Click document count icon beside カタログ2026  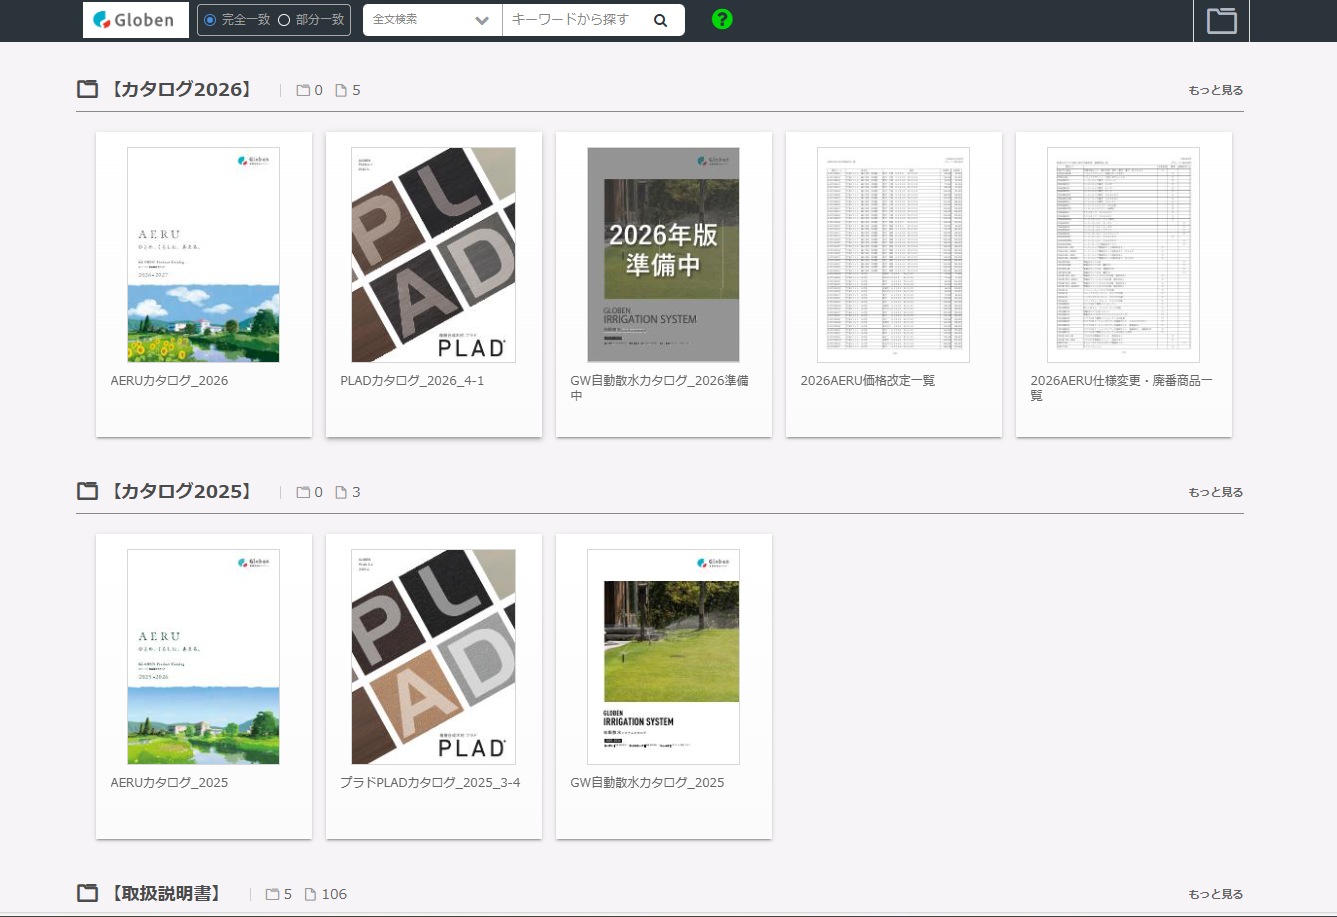(x=341, y=90)
